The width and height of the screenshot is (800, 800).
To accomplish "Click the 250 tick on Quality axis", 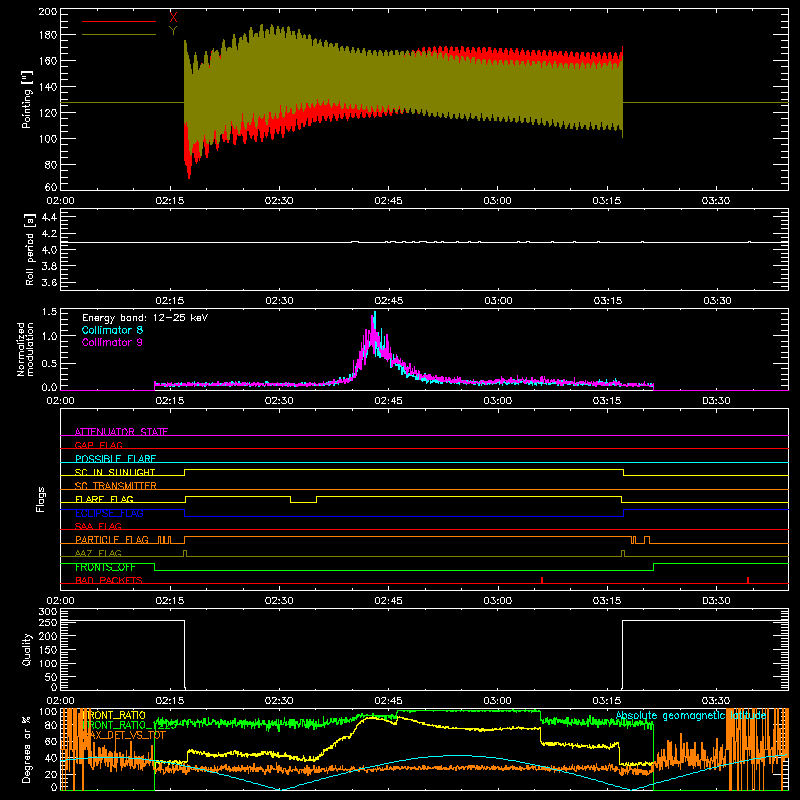I will (48, 622).
